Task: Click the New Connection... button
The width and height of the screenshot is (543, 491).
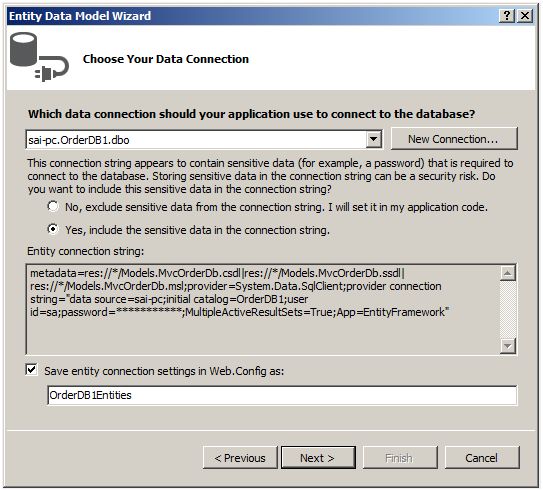Action: (454, 139)
